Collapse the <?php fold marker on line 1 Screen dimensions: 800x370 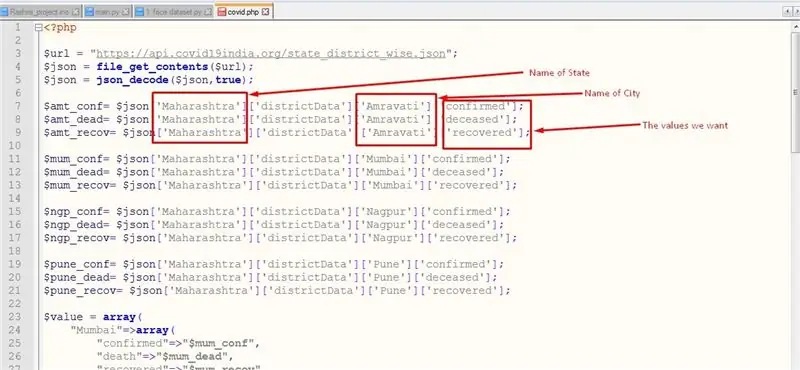pos(38,28)
